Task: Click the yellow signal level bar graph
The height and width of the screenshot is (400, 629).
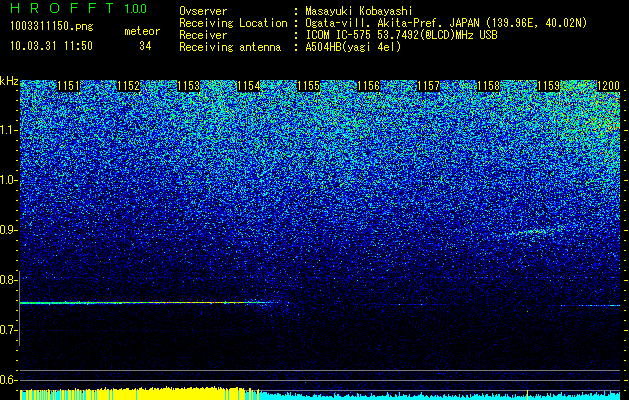Action: (x=138, y=394)
